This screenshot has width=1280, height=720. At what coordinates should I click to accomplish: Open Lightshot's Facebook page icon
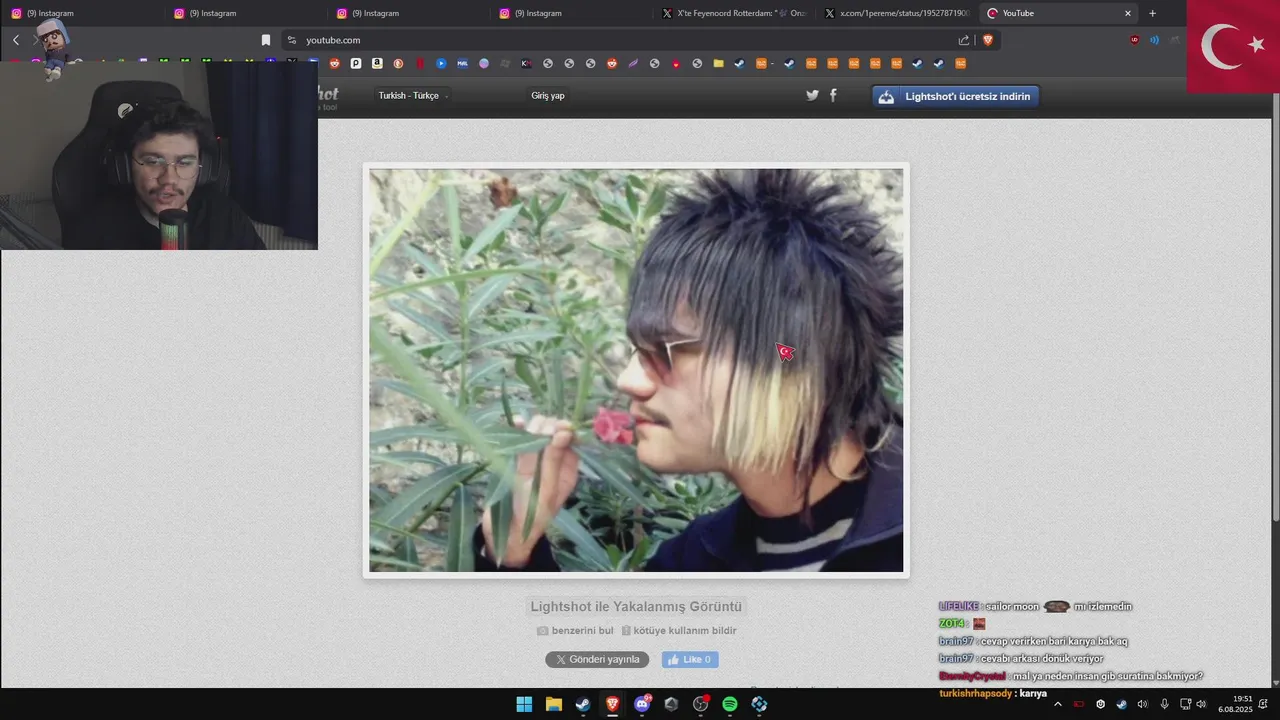[833, 95]
